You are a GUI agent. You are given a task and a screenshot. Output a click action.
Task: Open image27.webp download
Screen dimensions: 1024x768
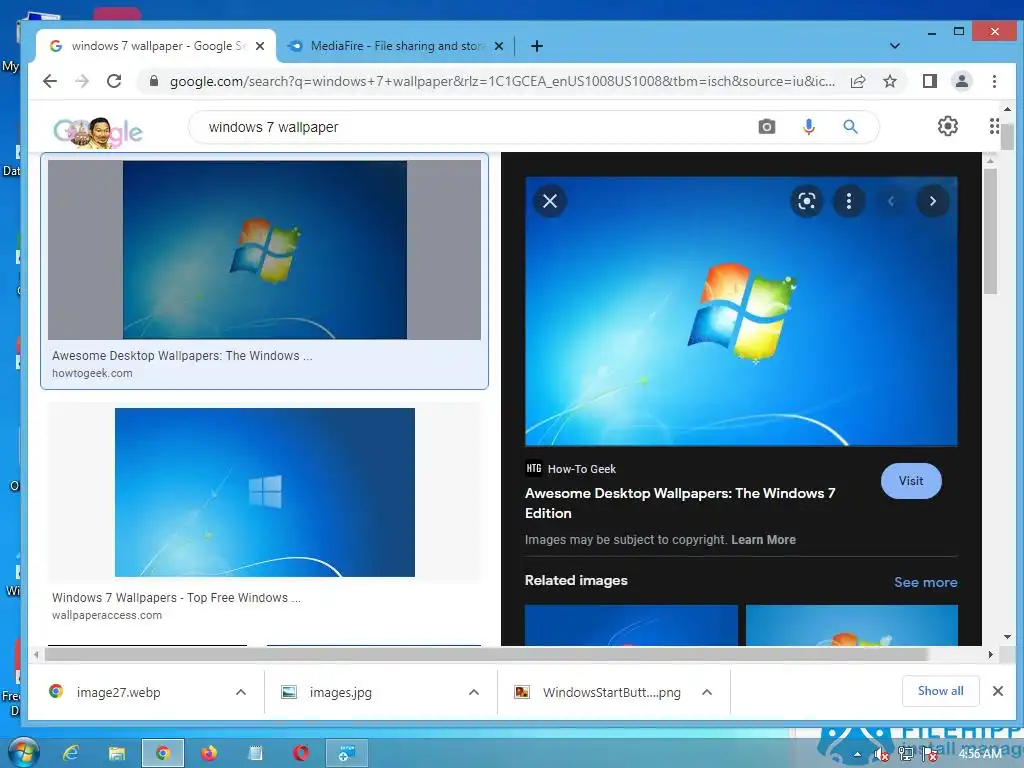118,692
